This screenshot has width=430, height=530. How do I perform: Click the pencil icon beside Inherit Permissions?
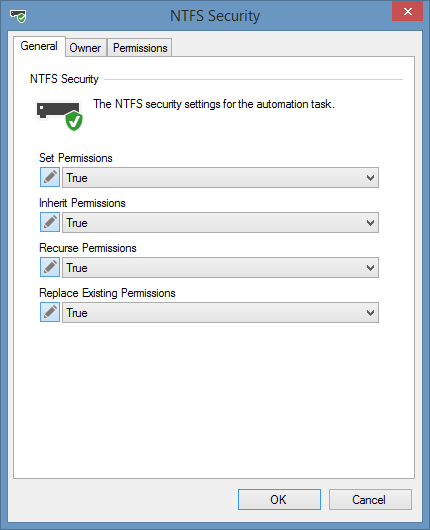coord(50,222)
